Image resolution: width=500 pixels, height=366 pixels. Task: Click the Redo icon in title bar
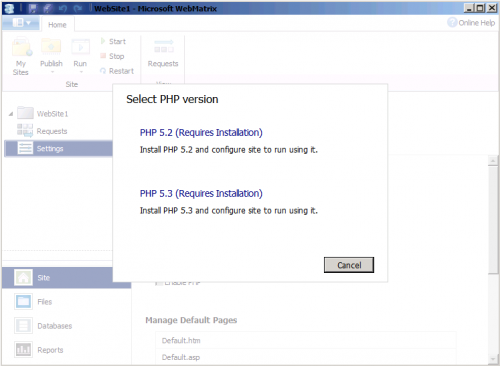pos(78,8)
